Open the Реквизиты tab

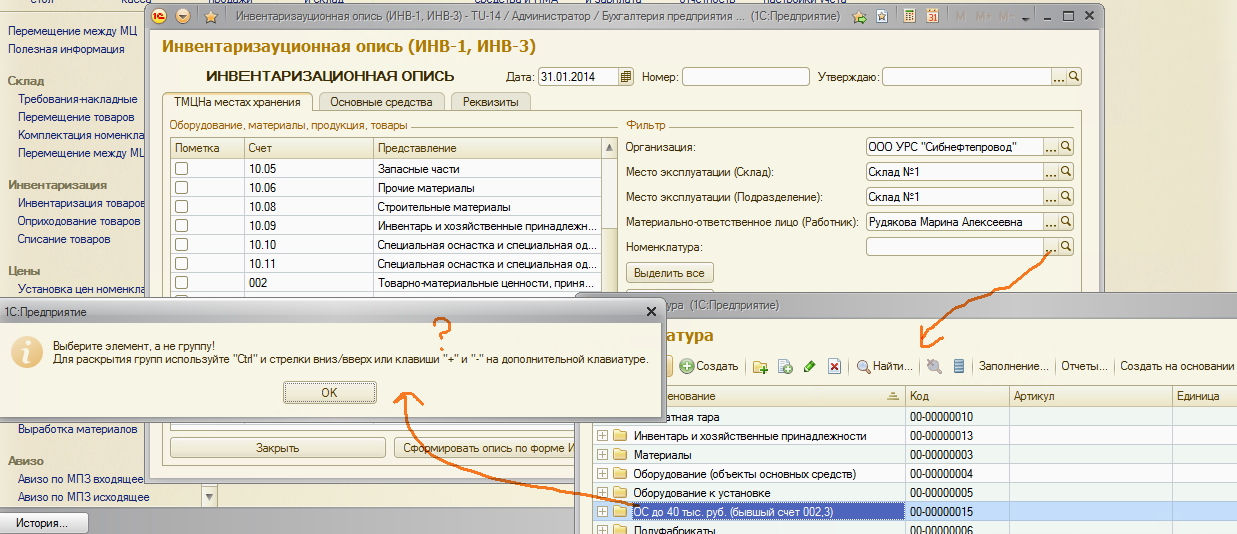tap(490, 102)
